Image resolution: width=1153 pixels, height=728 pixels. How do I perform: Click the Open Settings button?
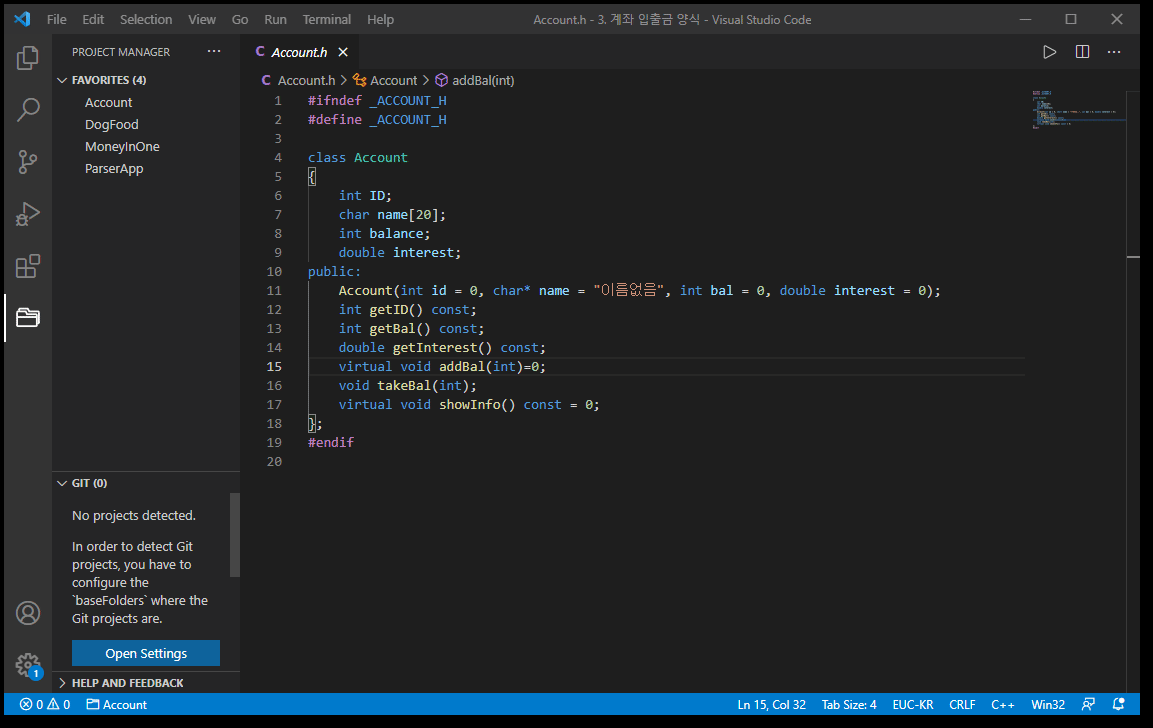(146, 653)
